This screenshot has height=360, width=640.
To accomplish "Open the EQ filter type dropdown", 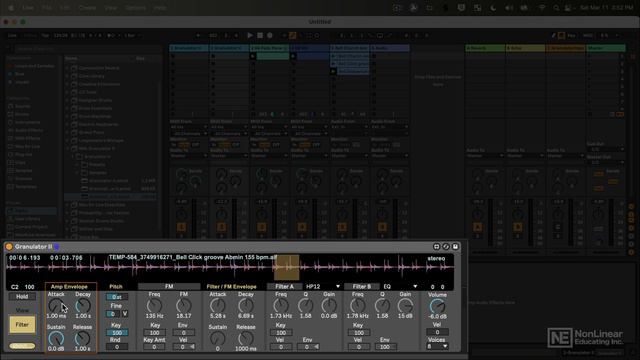I will click(x=400, y=287).
